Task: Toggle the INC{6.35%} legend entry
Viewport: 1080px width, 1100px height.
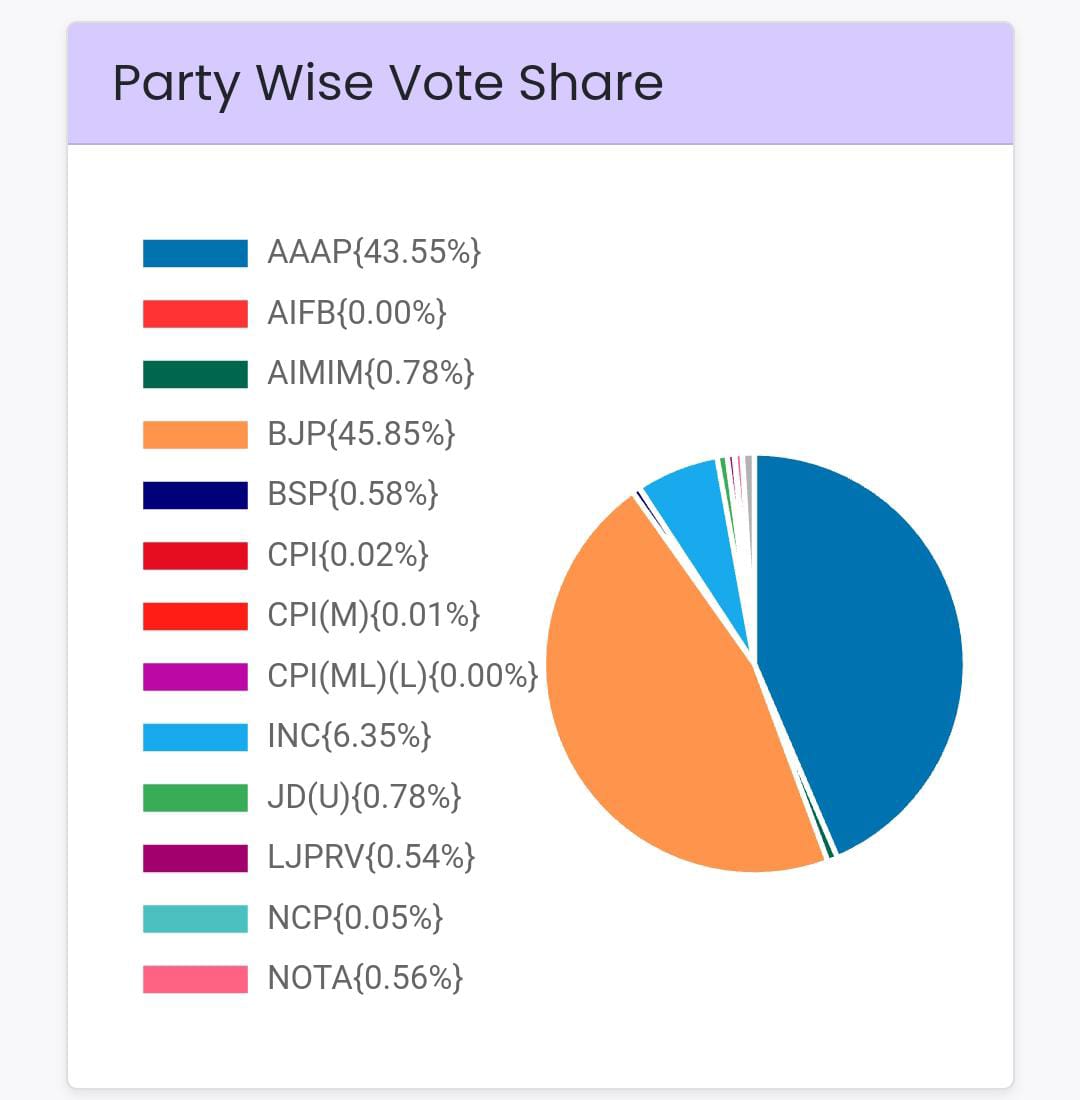Action: pyautogui.click(x=349, y=737)
